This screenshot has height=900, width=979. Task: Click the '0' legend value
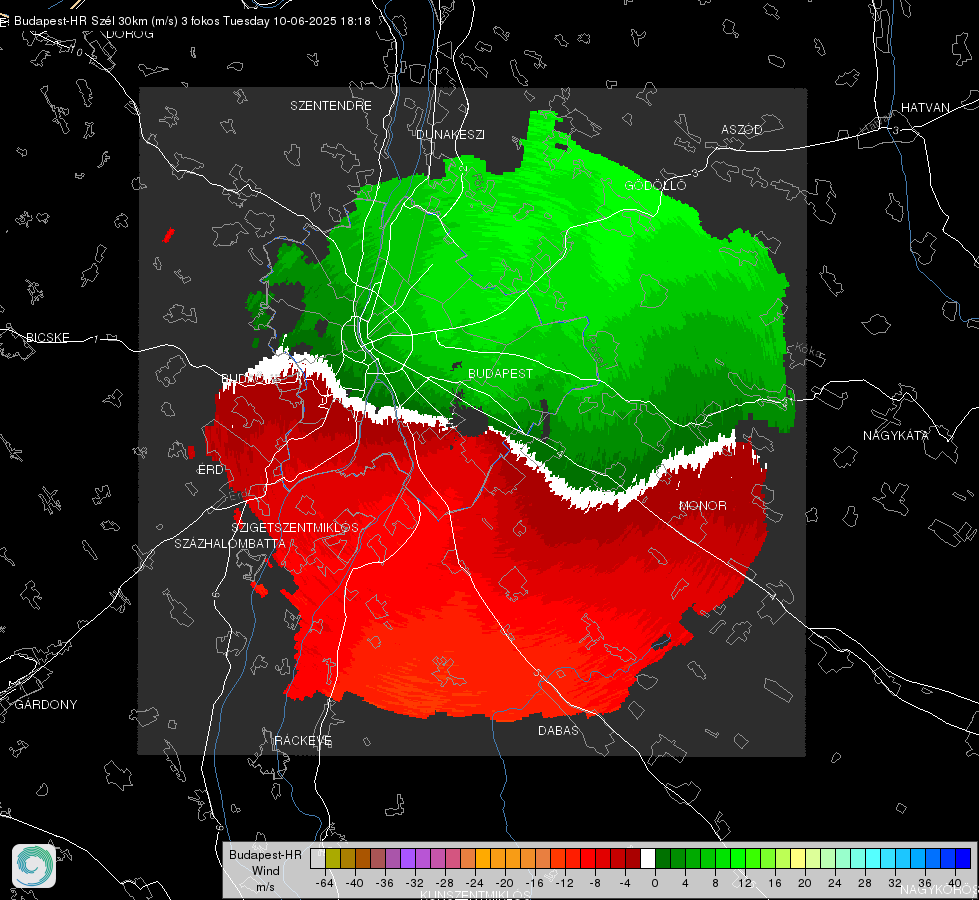click(x=654, y=883)
